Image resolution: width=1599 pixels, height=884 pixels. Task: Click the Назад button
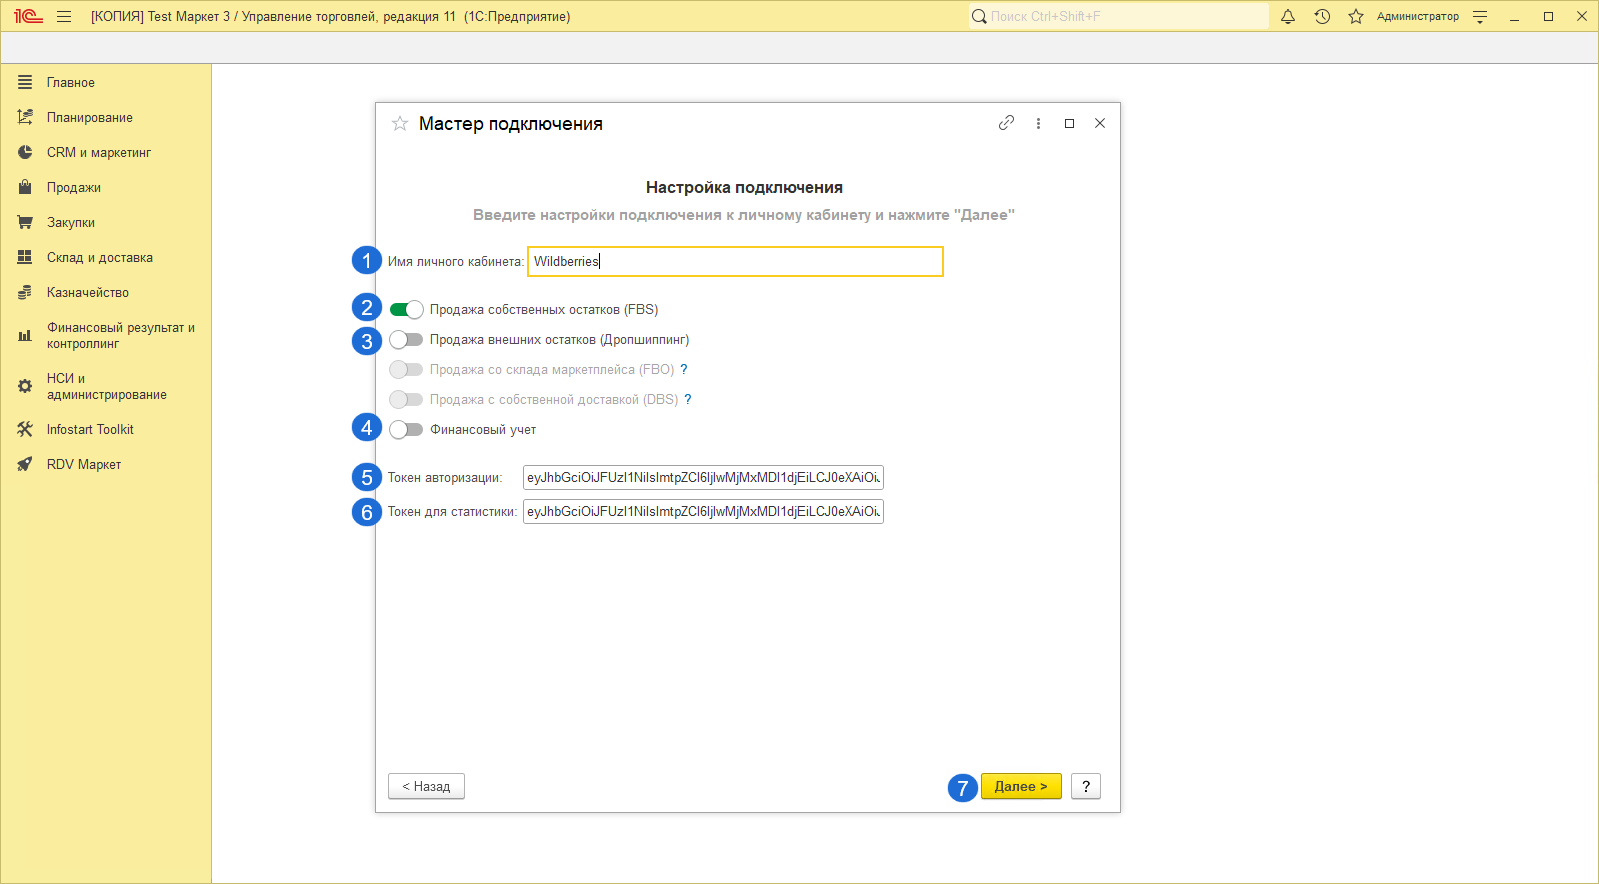(426, 786)
